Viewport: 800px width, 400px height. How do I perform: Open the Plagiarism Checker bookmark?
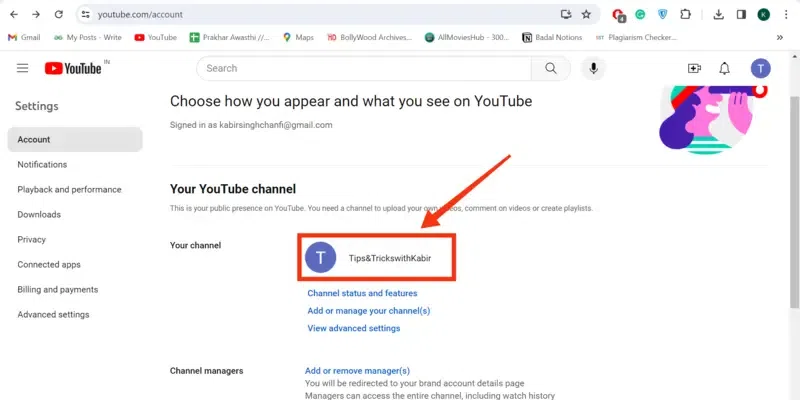pyautogui.click(x=636, y=37)
